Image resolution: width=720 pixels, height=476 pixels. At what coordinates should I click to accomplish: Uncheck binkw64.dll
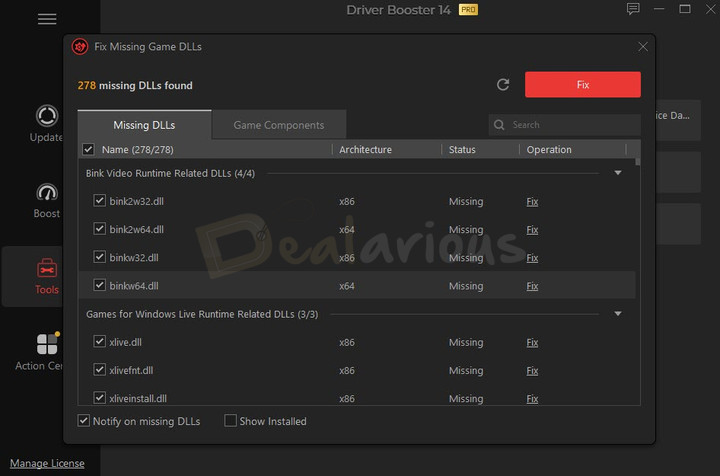99,285
